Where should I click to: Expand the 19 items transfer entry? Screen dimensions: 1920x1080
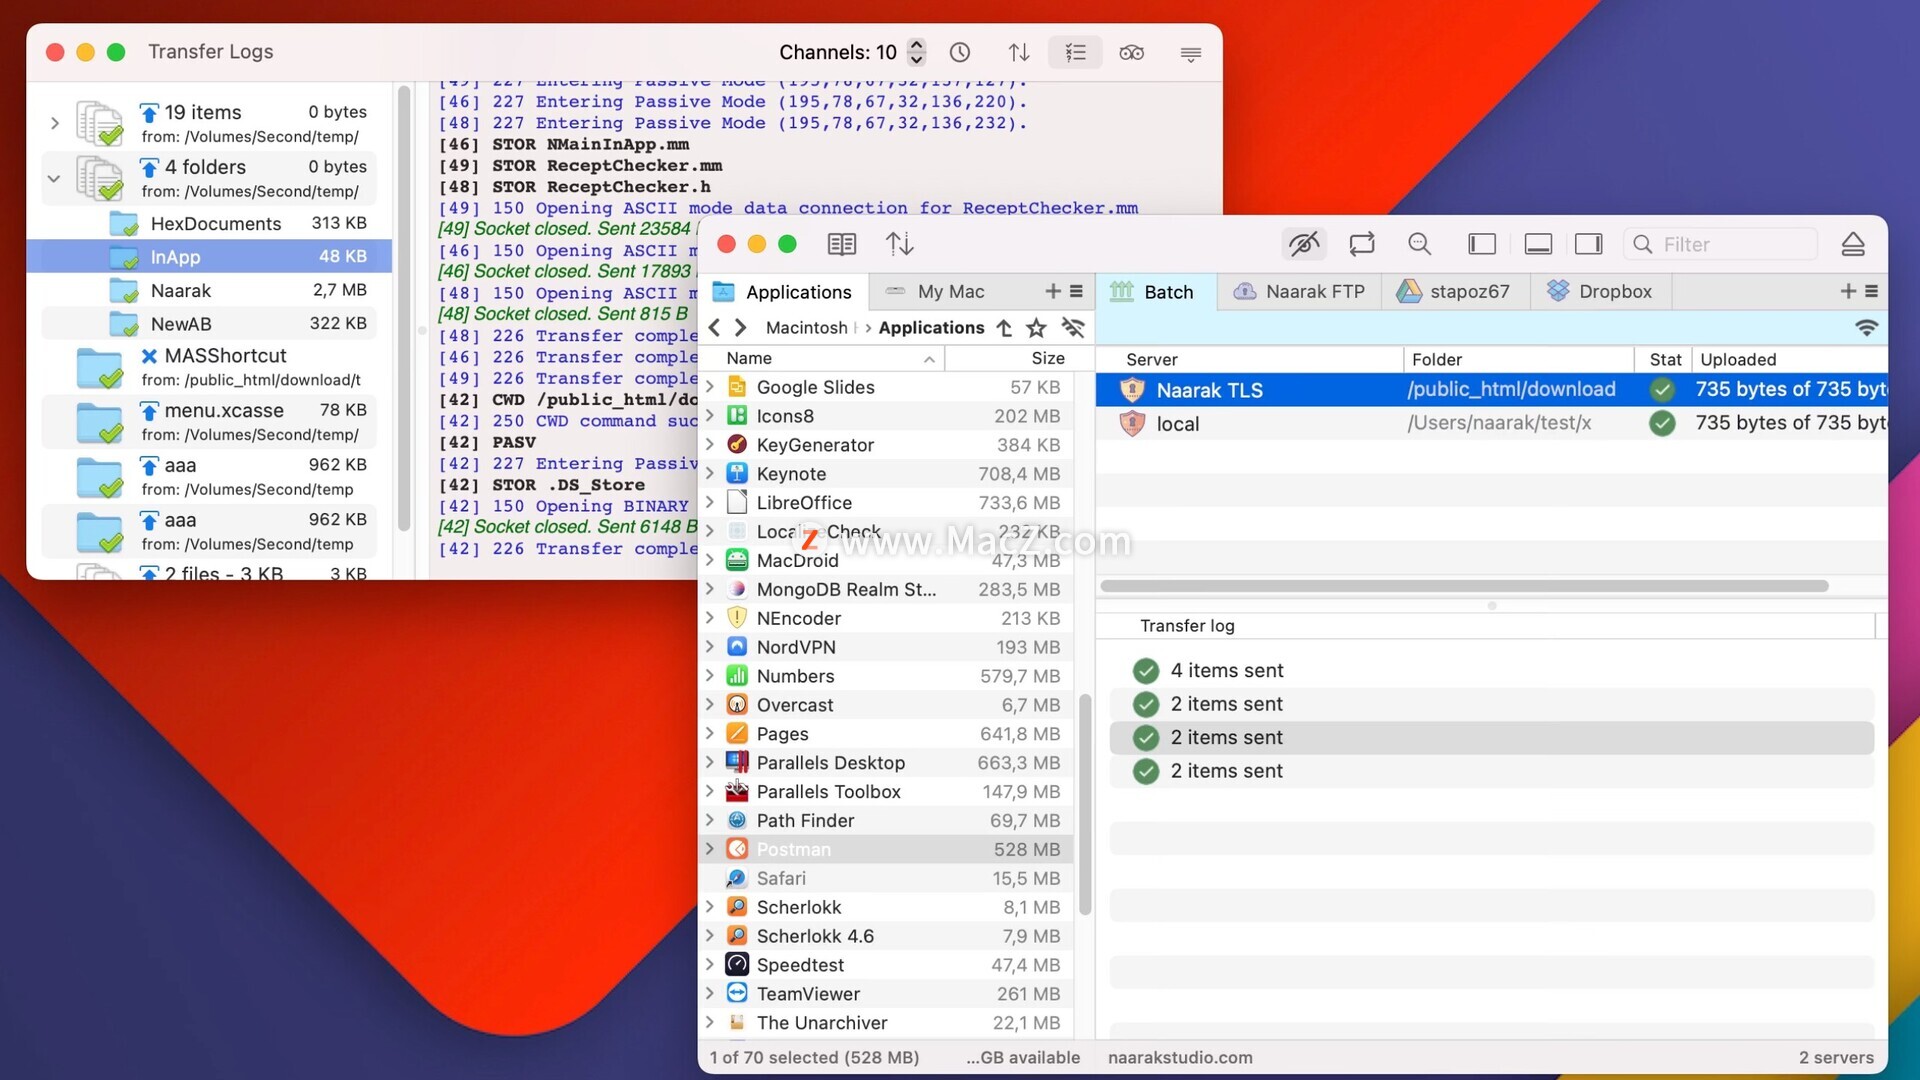click(x=55, y=123)
